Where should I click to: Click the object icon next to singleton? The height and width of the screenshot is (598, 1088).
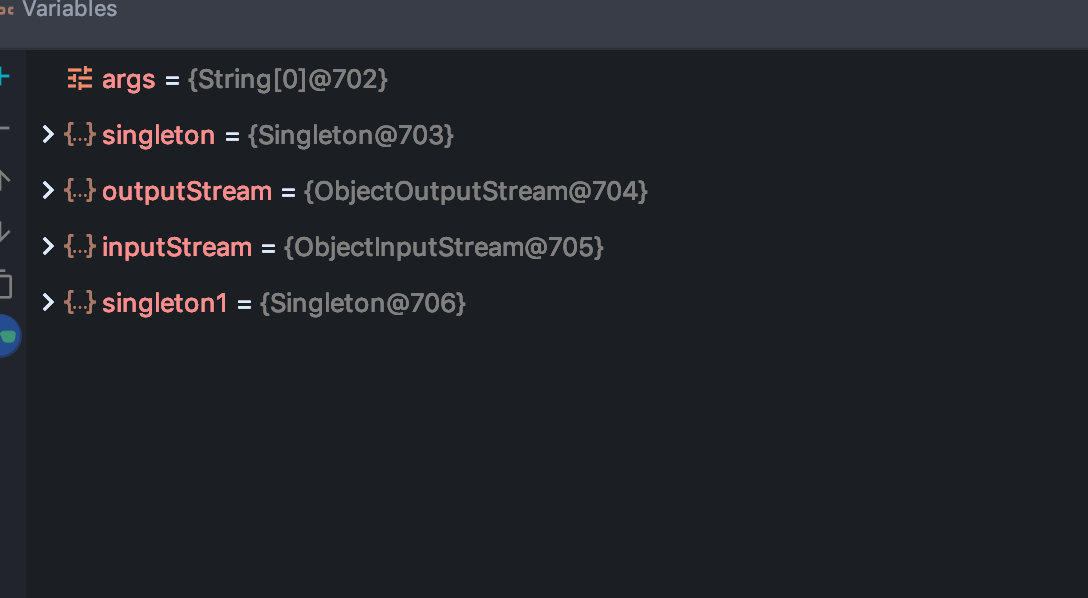(x=80, y=134)
